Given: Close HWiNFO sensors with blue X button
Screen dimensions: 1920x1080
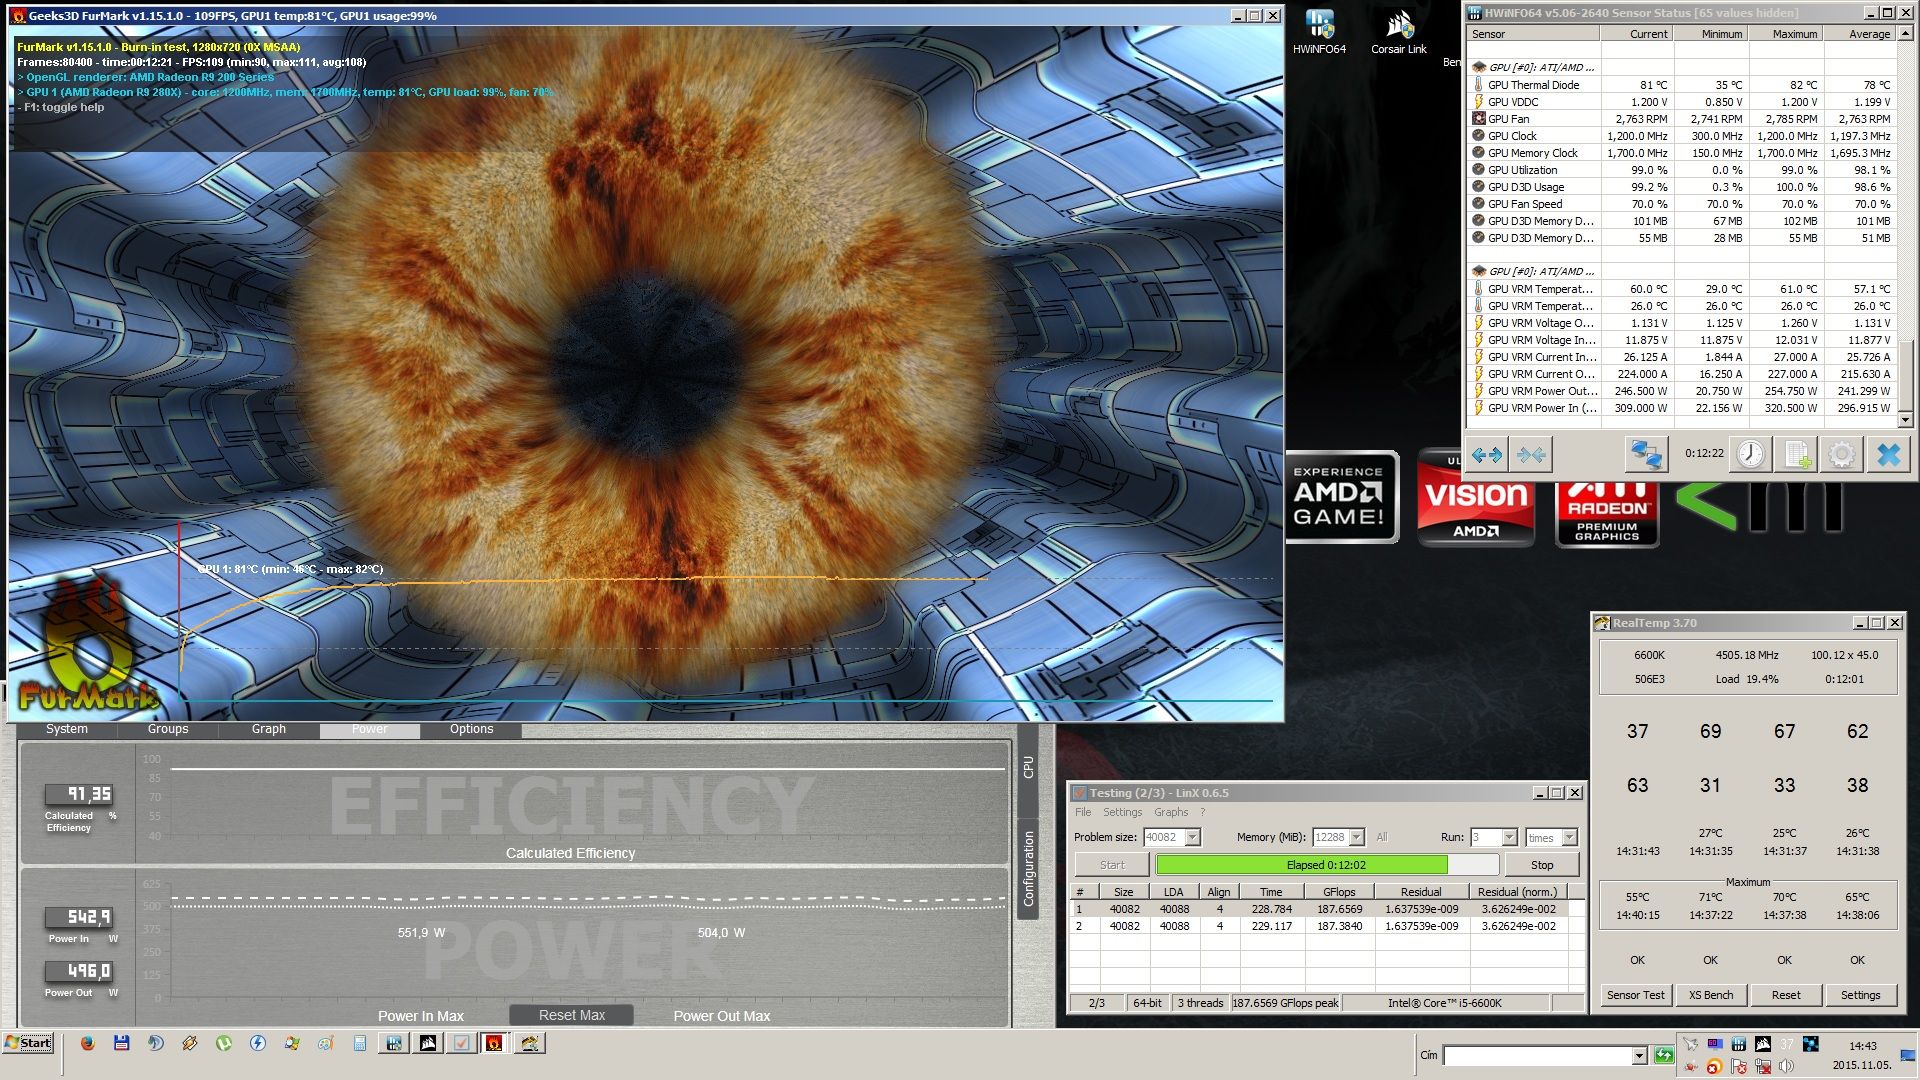Looking at the screenshot, I should 1888,455.
